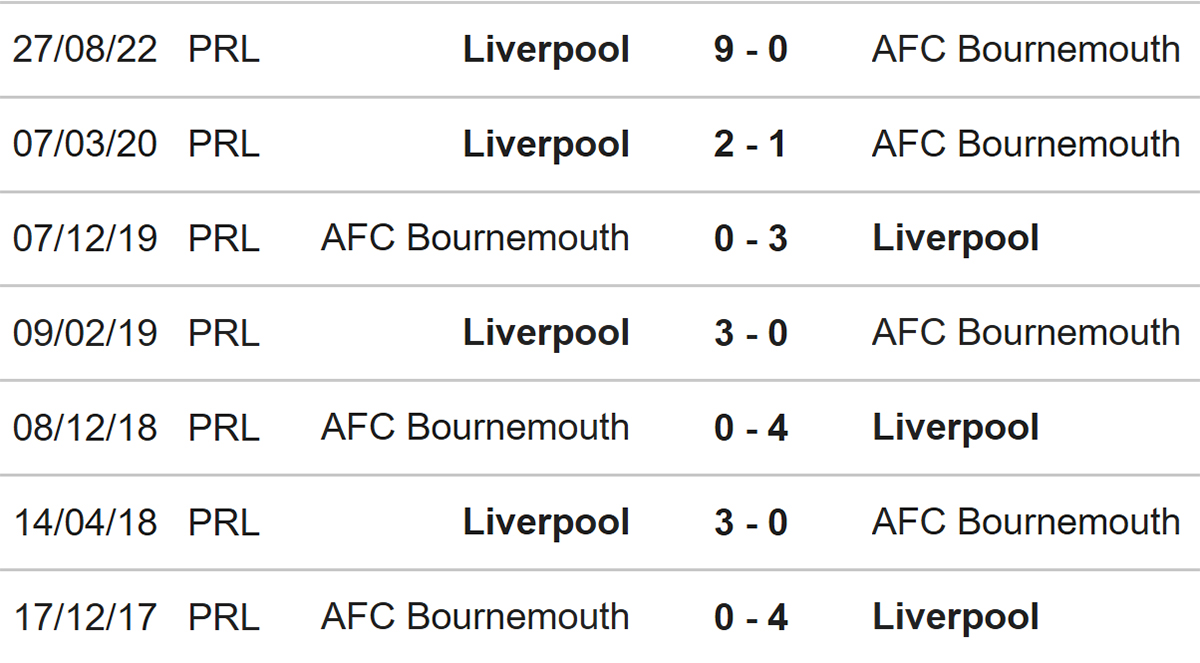This screenshot has height=663, width=1200.
Task: Open Liverpool in the 08/12/18 row
Action: (x=955, y=428)
